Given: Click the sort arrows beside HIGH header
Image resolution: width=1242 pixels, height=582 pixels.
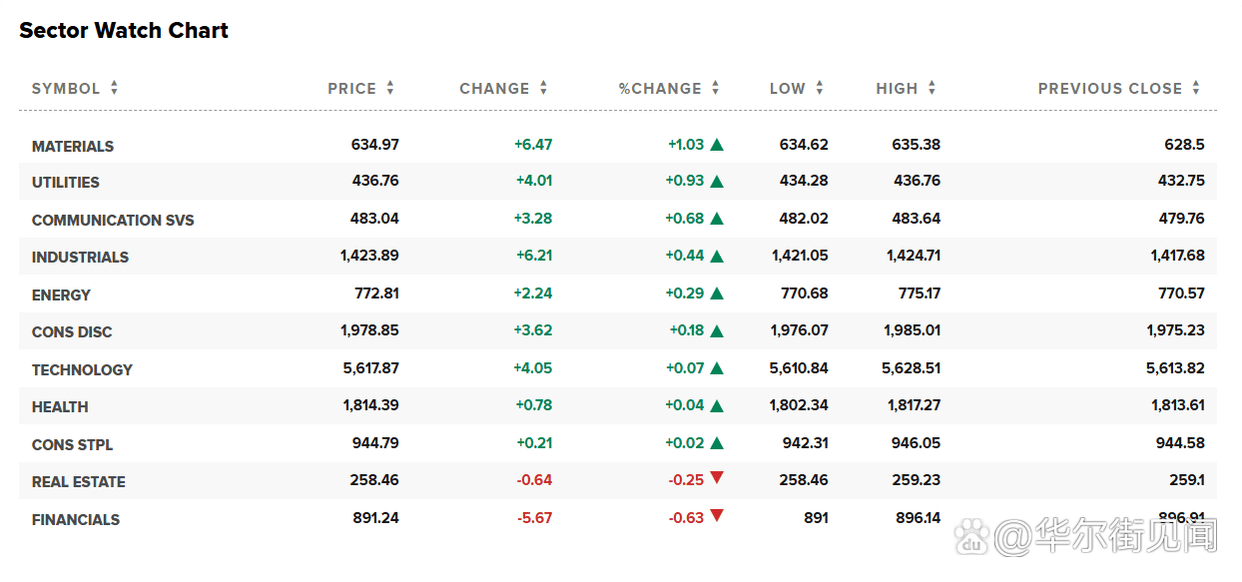Looking at the screenshot, I should (931, 88).
